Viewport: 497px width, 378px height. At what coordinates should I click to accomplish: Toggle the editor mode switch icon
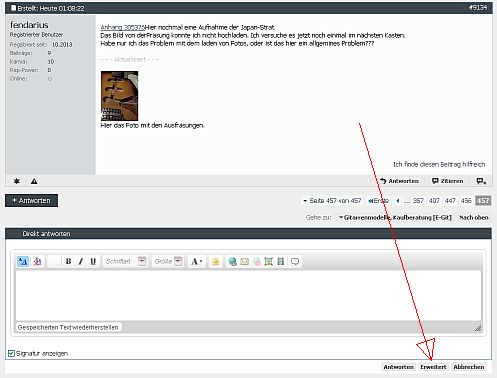click(23, 261)
